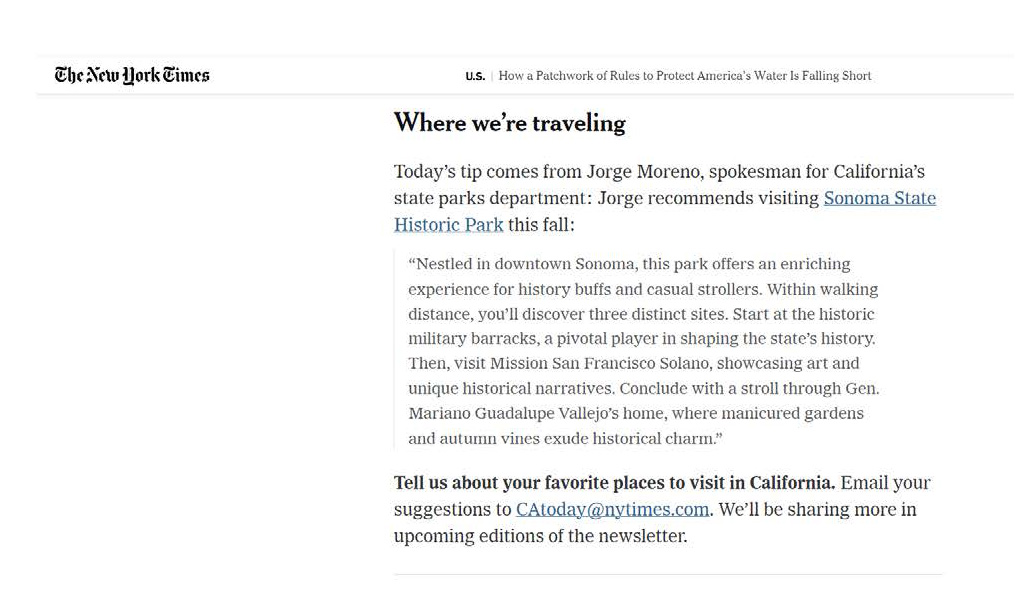Click the horizontal divider below the newsletter paragraph
The image size is (1024, 616).
pyautogui.click(x=667, y=575)
